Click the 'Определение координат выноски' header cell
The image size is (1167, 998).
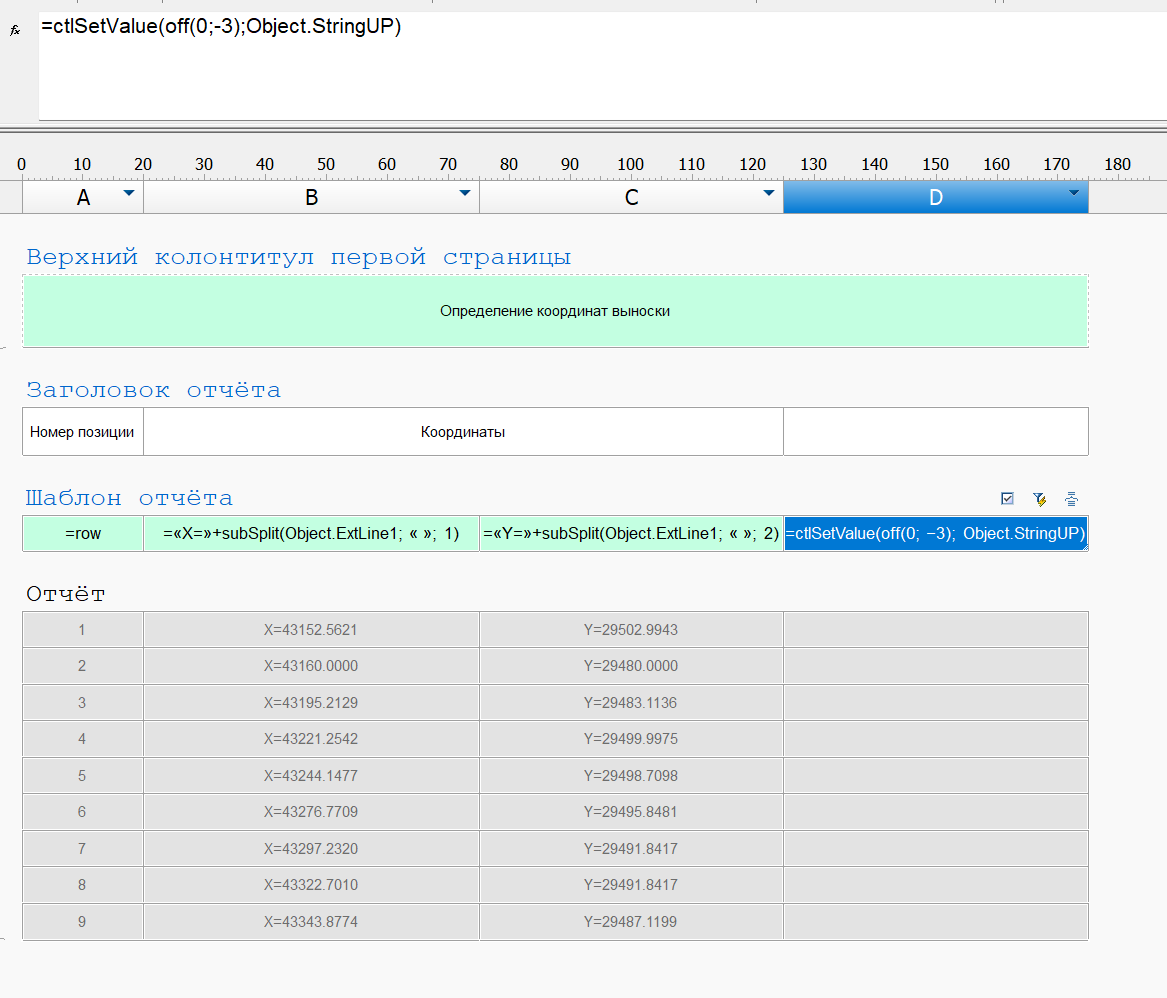[x=555, y=311]
